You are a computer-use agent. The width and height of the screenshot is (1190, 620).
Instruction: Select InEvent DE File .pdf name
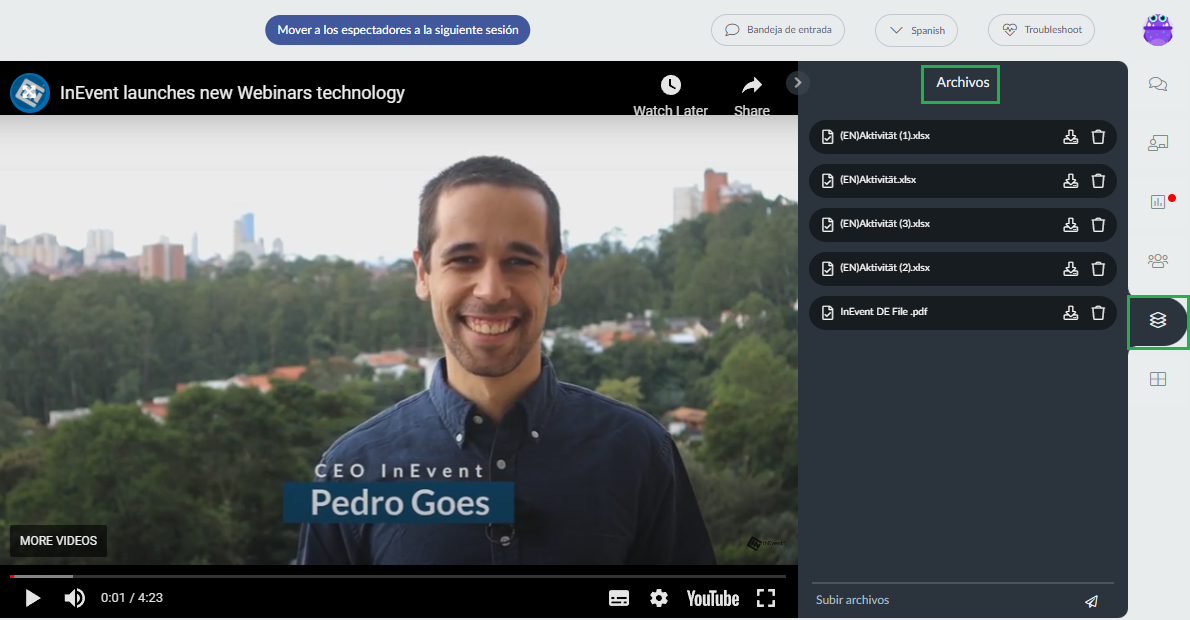[883, 312]
